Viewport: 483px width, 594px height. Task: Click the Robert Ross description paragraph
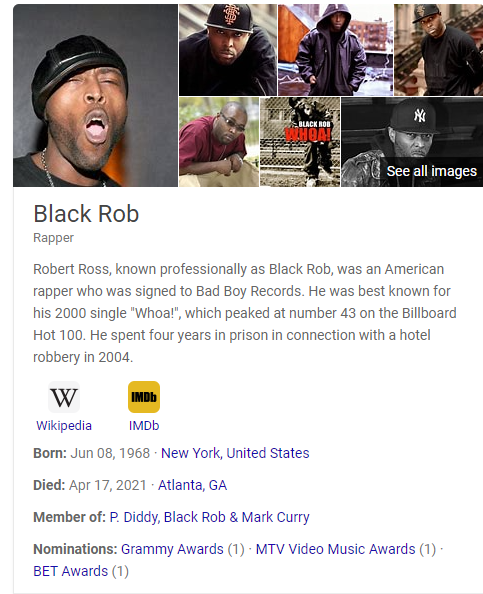tap(245, 313)
